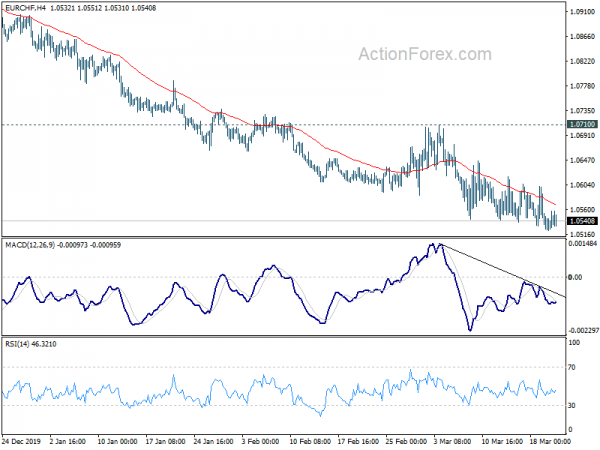The height and width of the screenshot is (450, 600).
Task: Click the 18 Mar 00:00 date marker
Action: [550, 441]
